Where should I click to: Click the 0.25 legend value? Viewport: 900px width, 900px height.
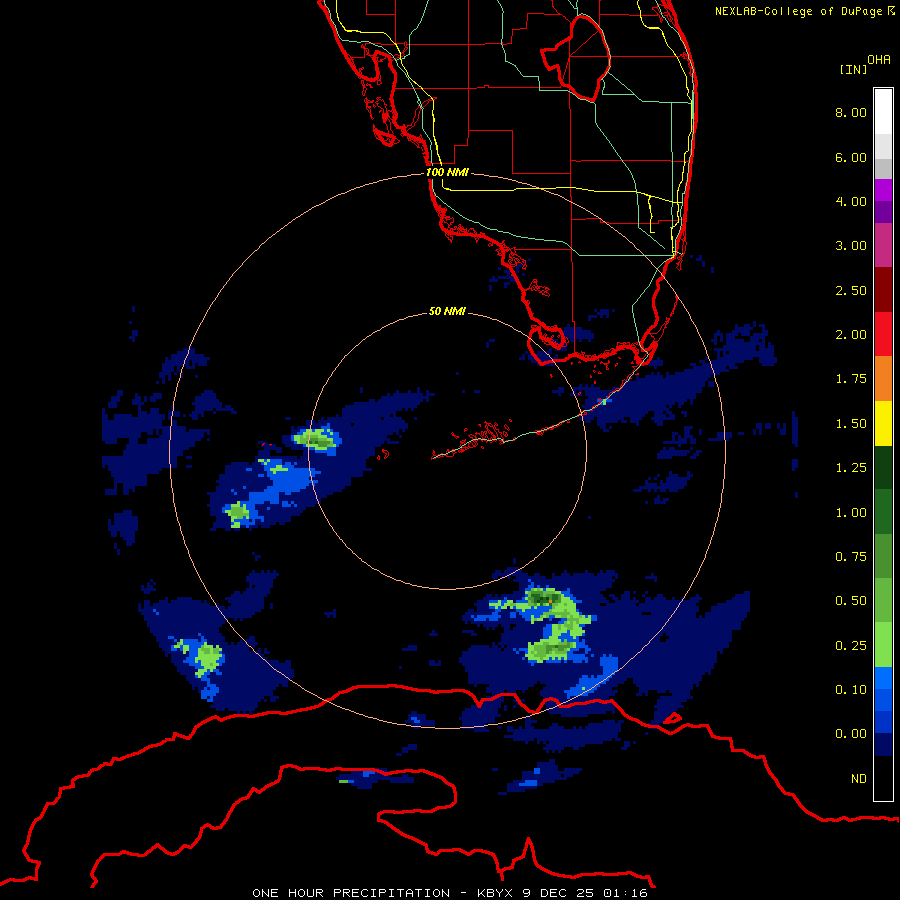(851, 646)
